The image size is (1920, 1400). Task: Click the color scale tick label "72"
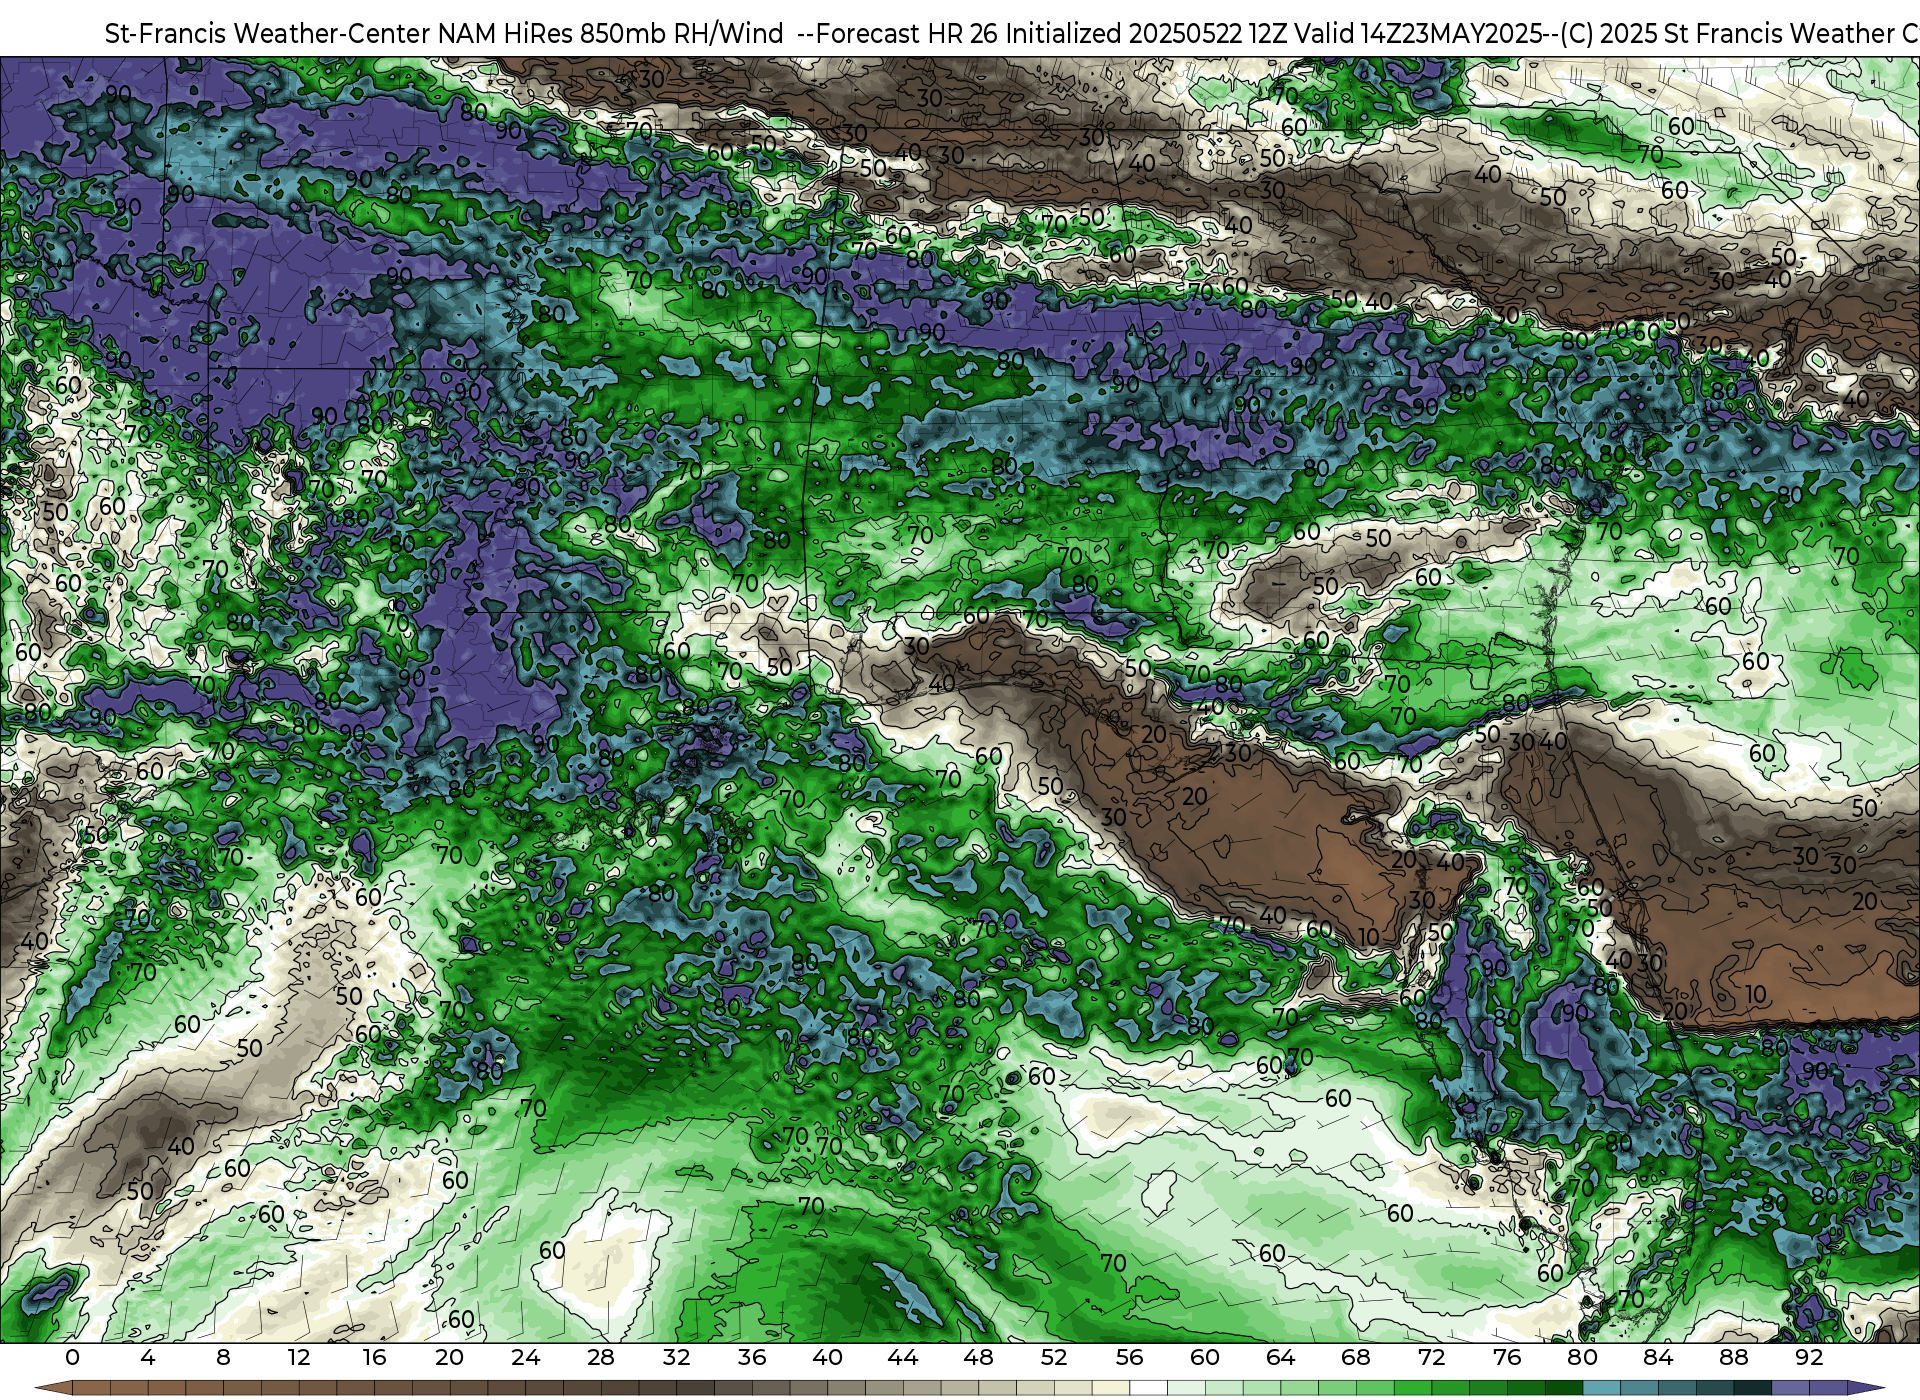pyautogui.click(x=1431, y=1358)
